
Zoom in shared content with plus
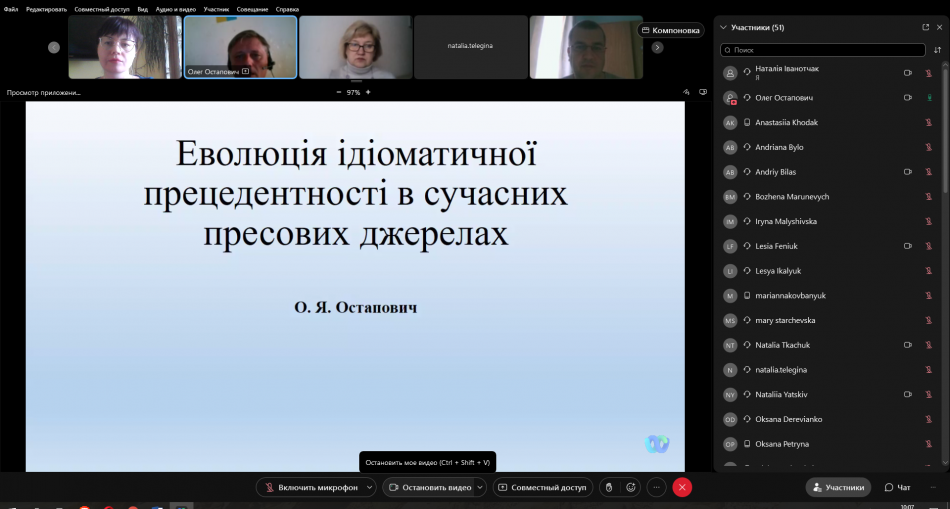368,92
